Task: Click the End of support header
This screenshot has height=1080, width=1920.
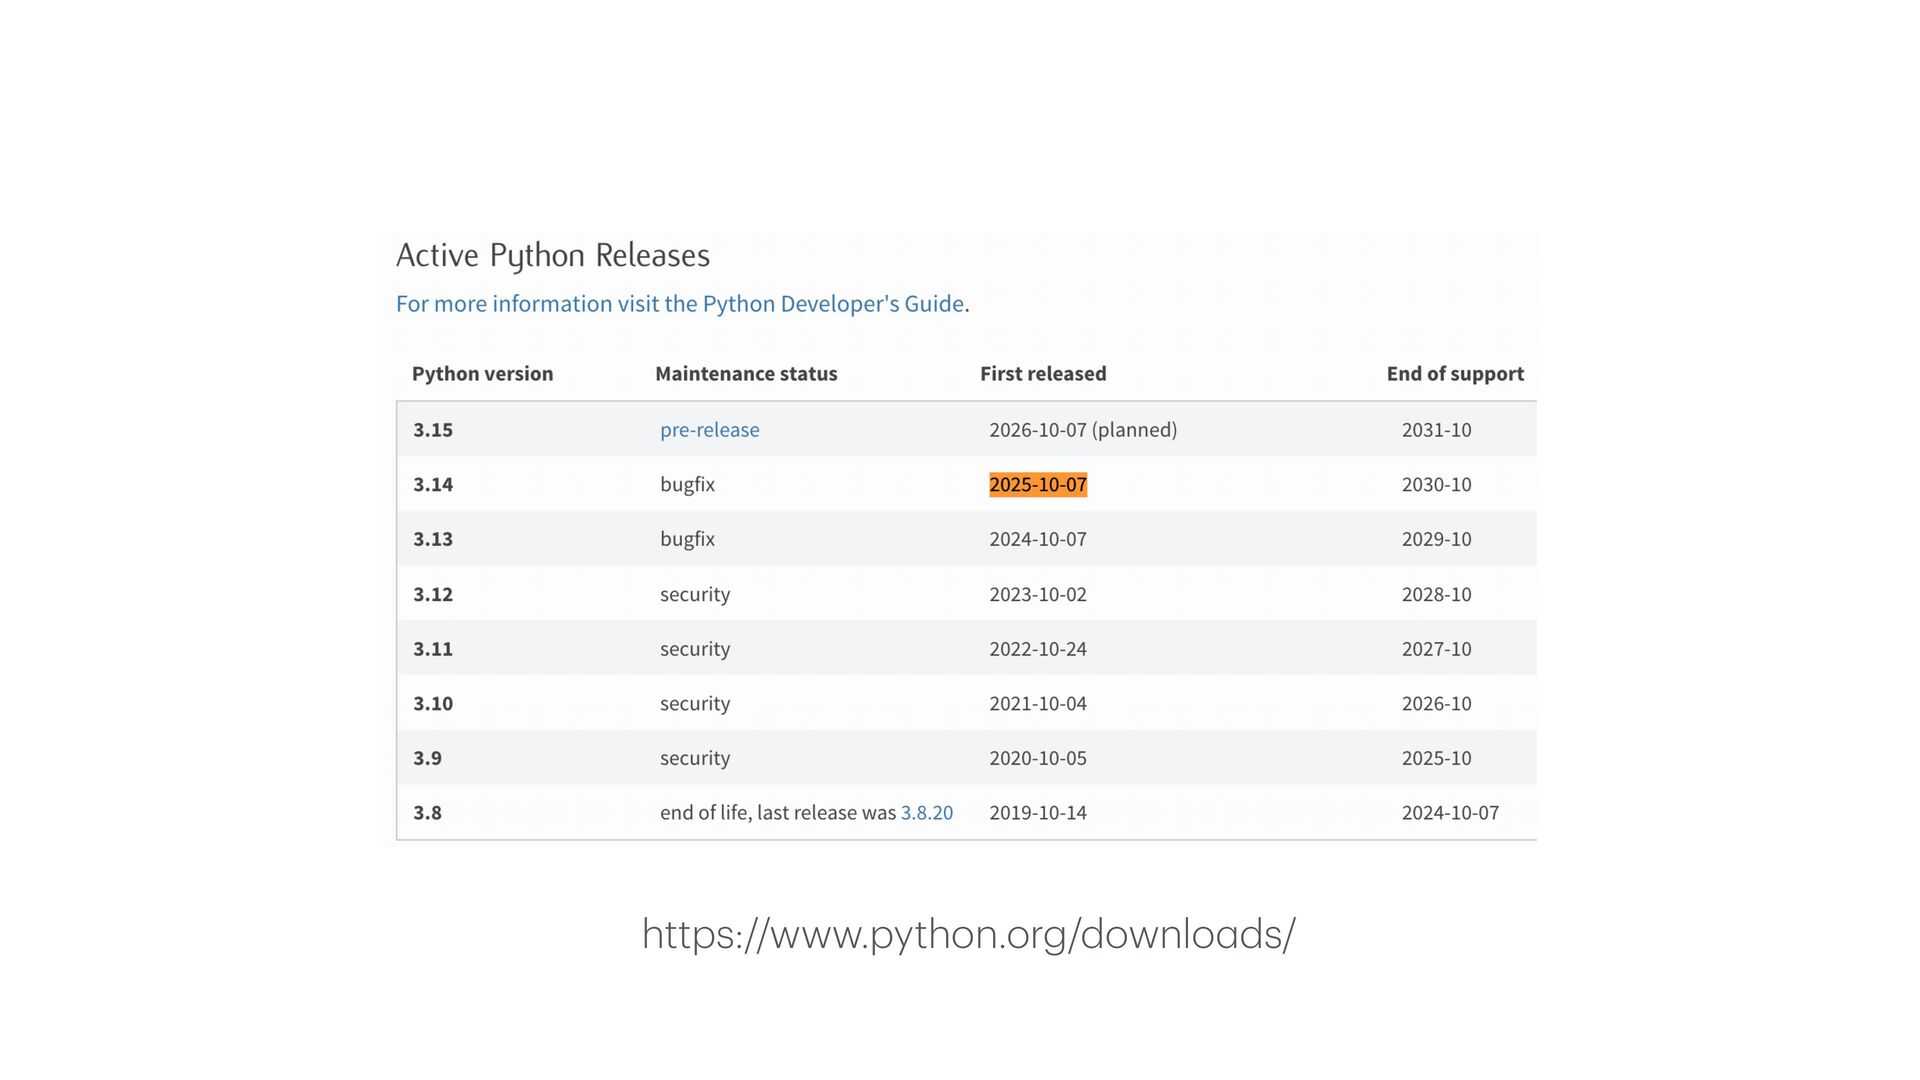Action: 1454,374
